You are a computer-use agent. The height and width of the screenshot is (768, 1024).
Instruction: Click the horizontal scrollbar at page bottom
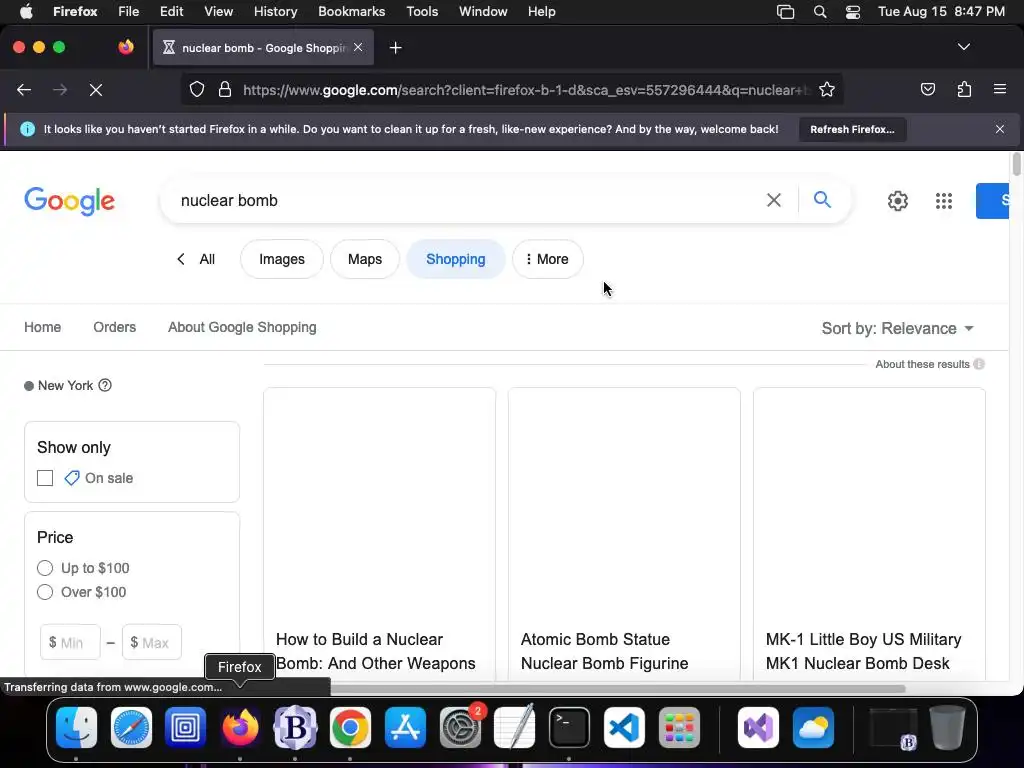(617, 688)
